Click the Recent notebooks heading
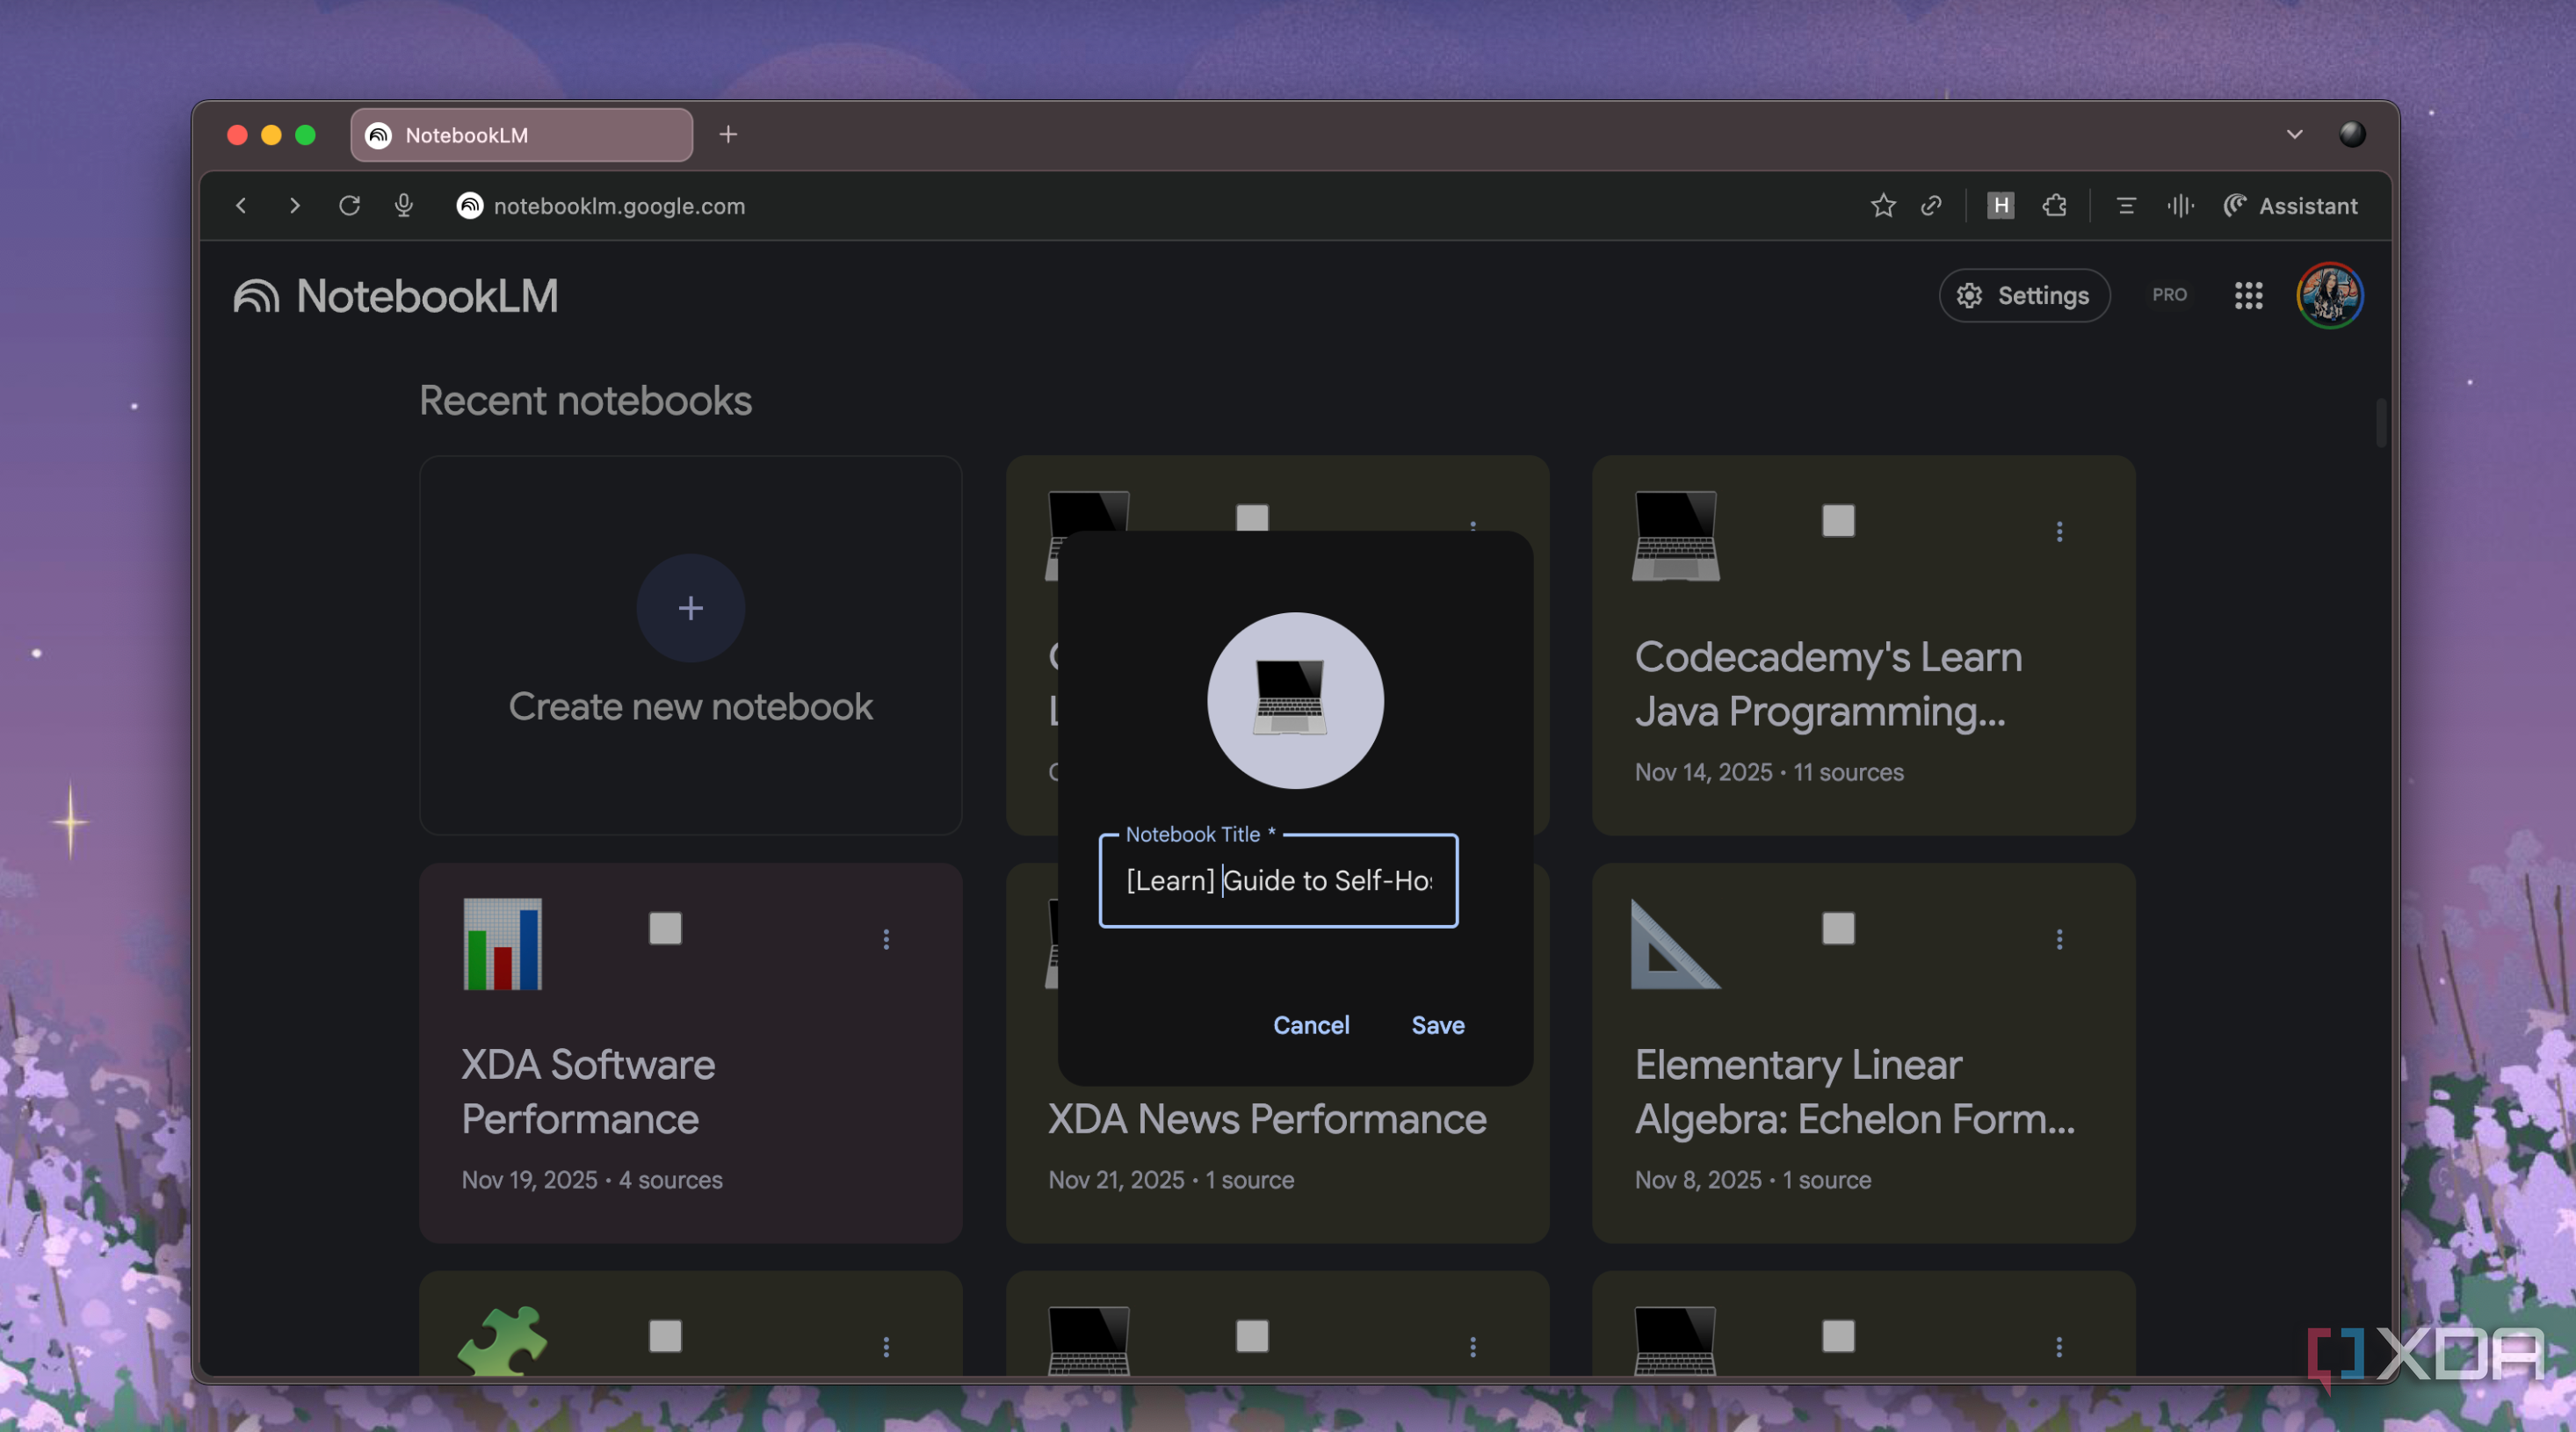The height and width of the screenshot is (1432, 2576). point(585,401)
